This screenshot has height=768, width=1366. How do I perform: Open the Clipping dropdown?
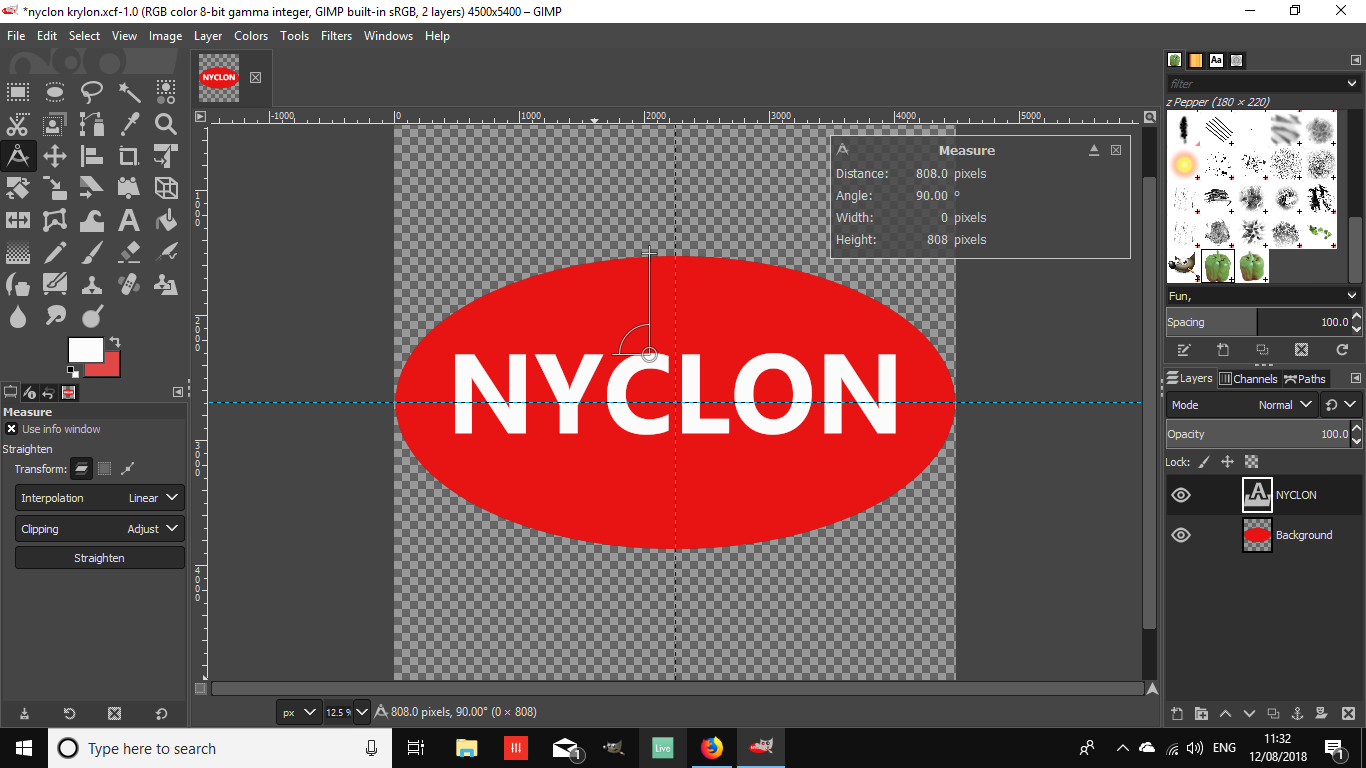coord(100,529)
